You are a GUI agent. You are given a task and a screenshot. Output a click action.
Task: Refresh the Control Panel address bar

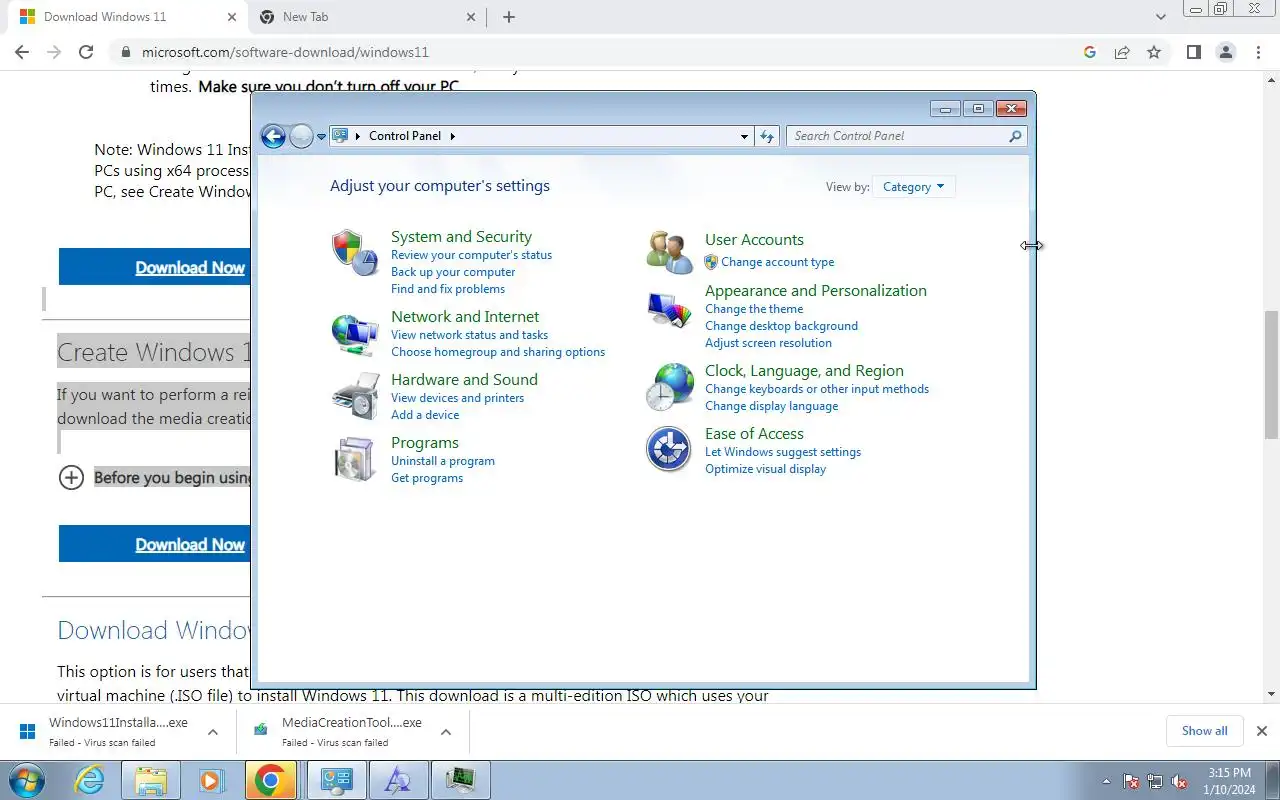tap(767, 136)
